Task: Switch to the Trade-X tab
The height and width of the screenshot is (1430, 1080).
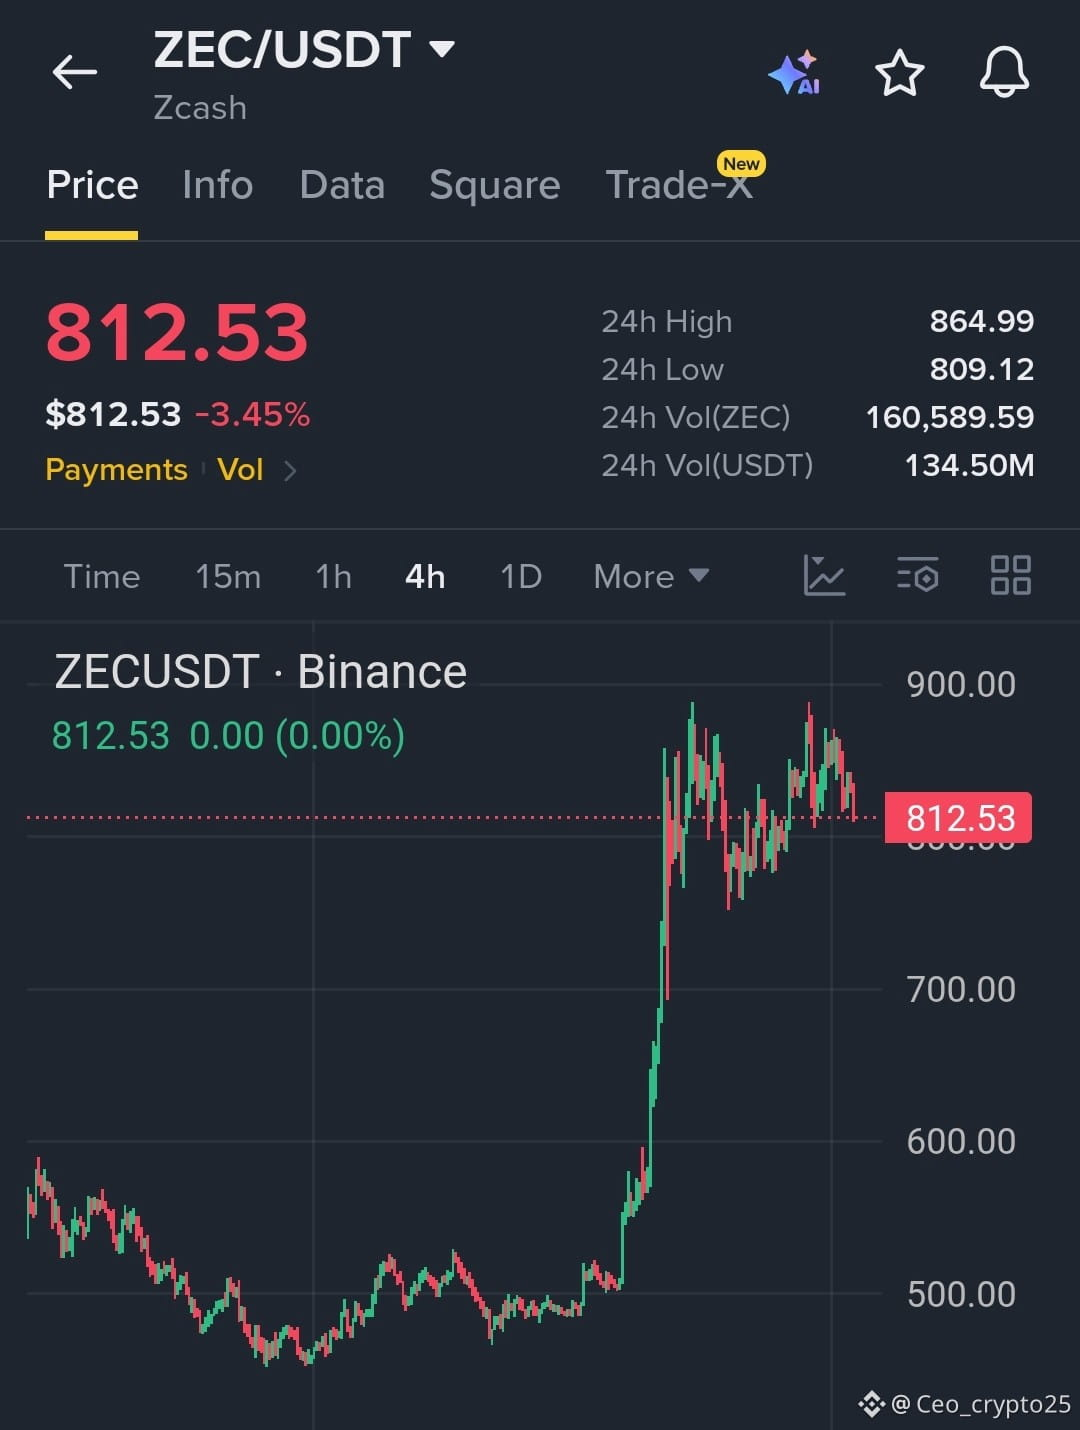Action: [680, 185]
